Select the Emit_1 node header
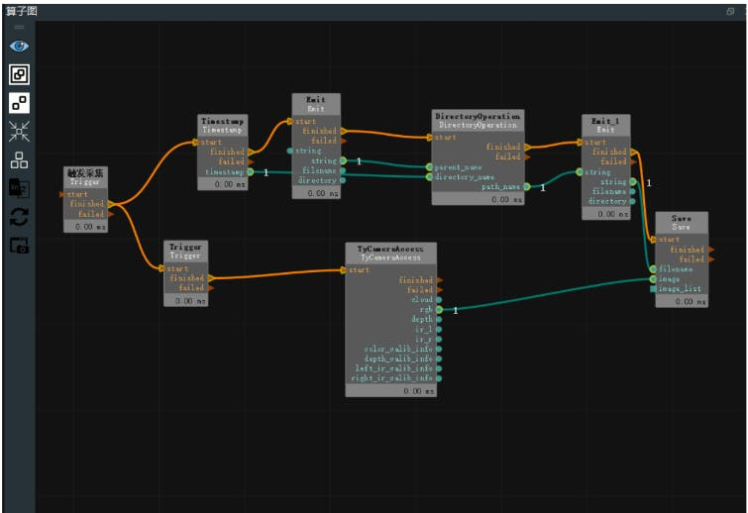748x513 pixels. (x=606, y=125)
